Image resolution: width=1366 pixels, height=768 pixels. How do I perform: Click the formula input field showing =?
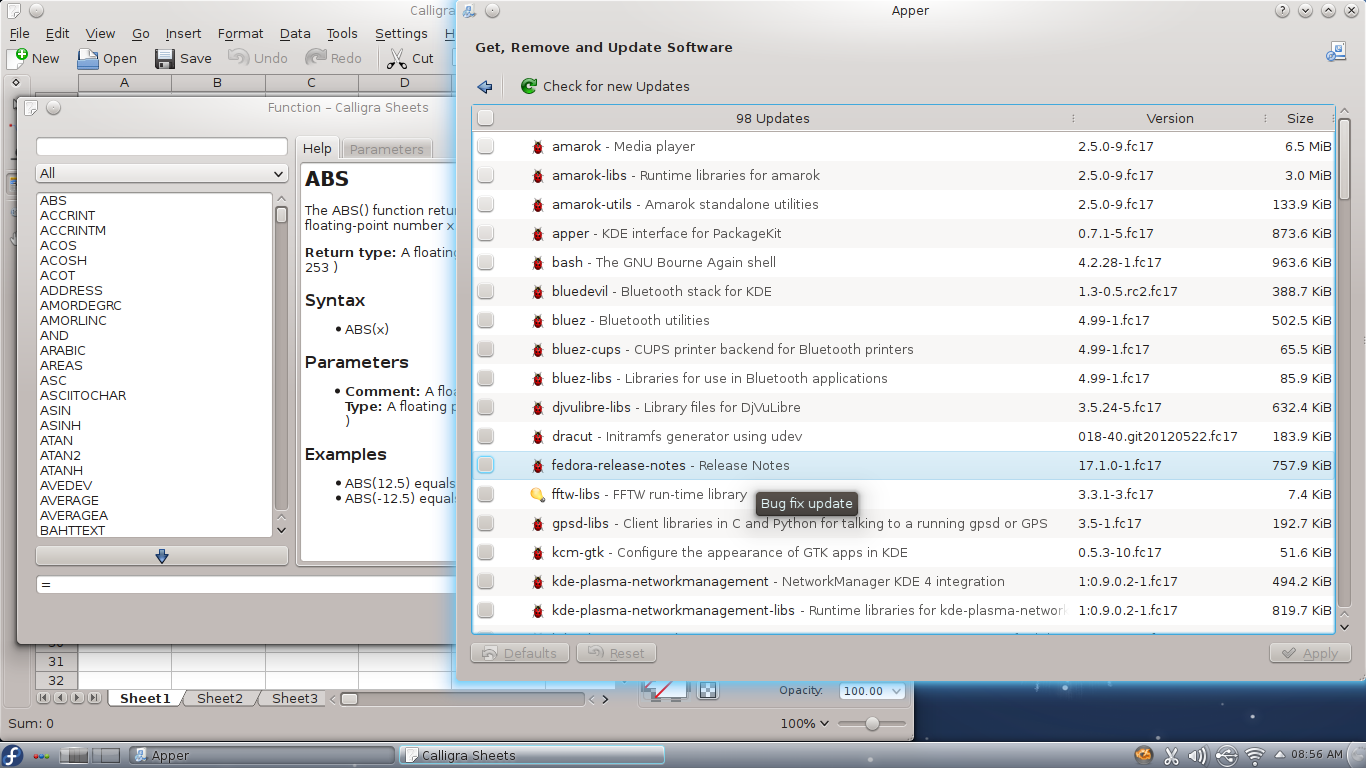245,585
